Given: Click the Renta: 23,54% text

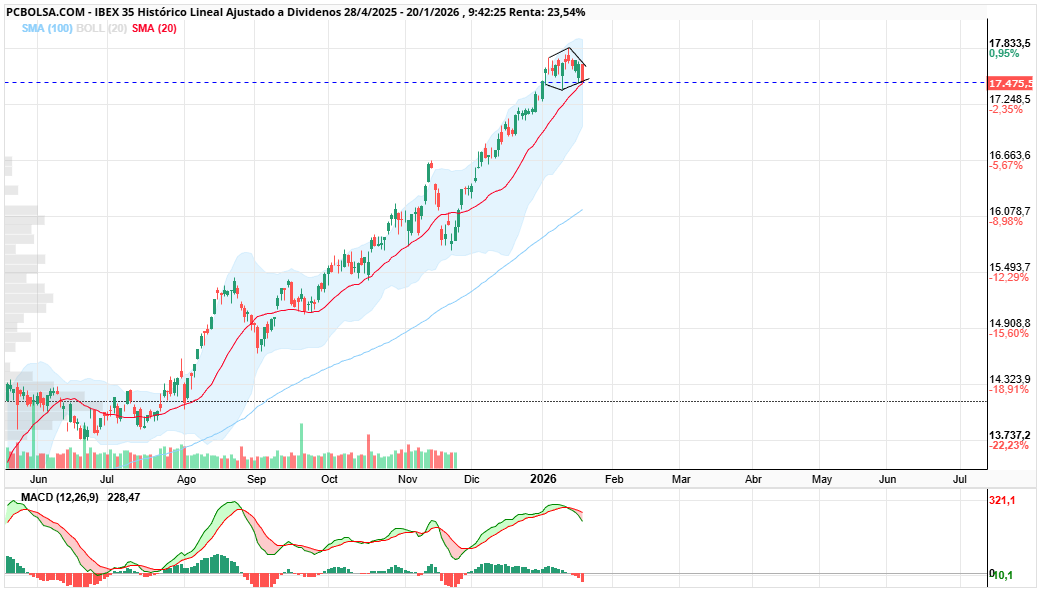Looking at the screenshot, I should click(550, 11).
